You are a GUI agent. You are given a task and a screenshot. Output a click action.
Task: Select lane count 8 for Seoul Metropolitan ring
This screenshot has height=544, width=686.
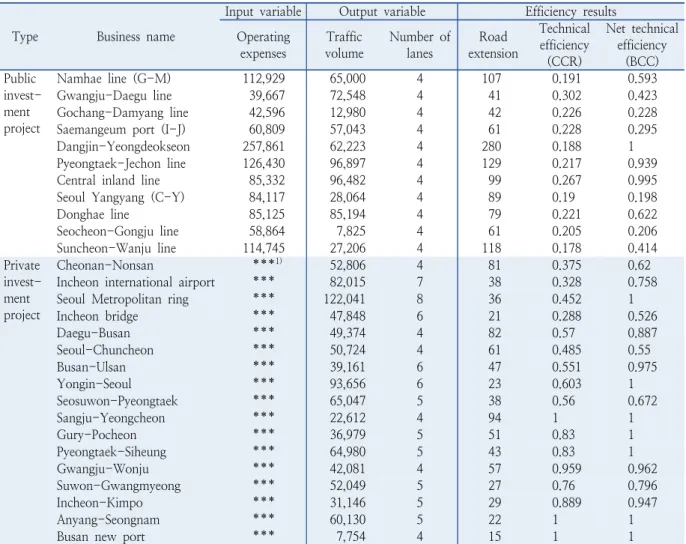pos(420,299)
